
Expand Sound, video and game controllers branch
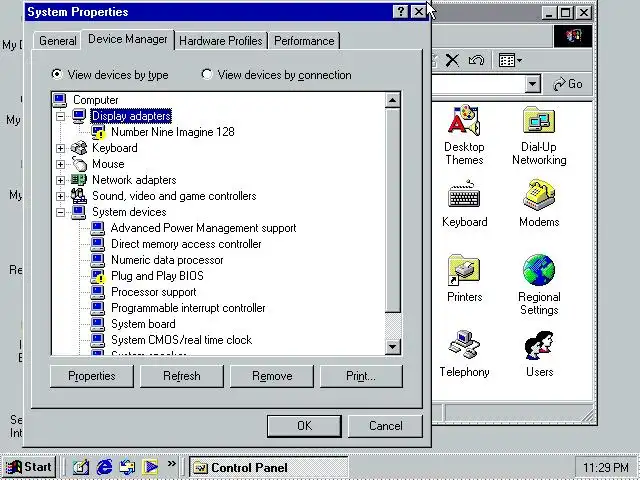(60, 196)
